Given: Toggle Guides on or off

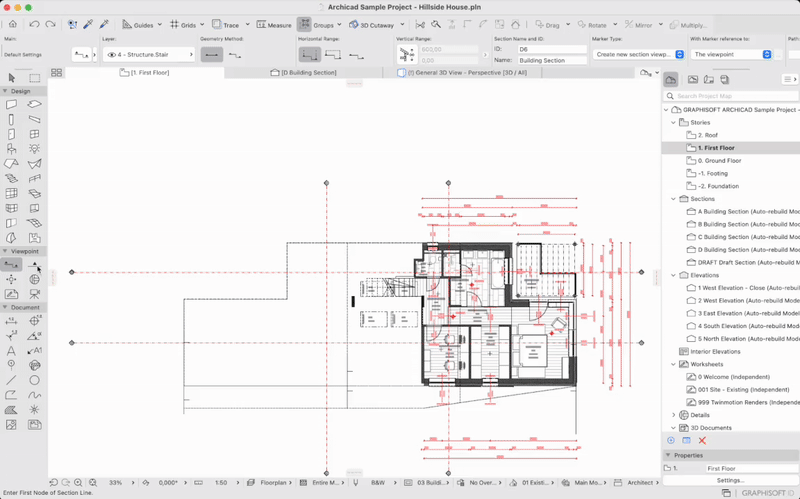Looking at the screenshot, I should pos(137,24).
